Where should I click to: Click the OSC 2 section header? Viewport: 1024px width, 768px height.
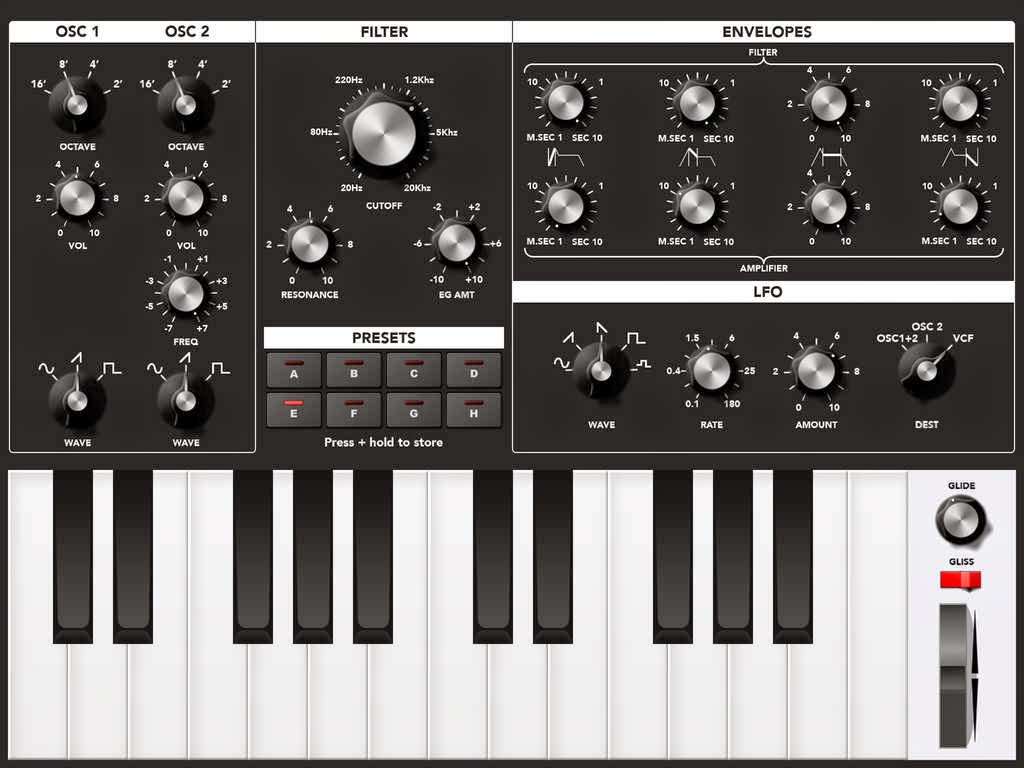point(187,31)
